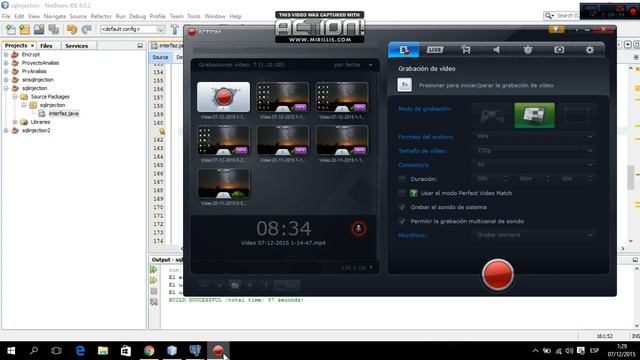Open the yellow dropdown button in Action! title bar
Viewport: 640px width, 360px height.
[556, 29]
